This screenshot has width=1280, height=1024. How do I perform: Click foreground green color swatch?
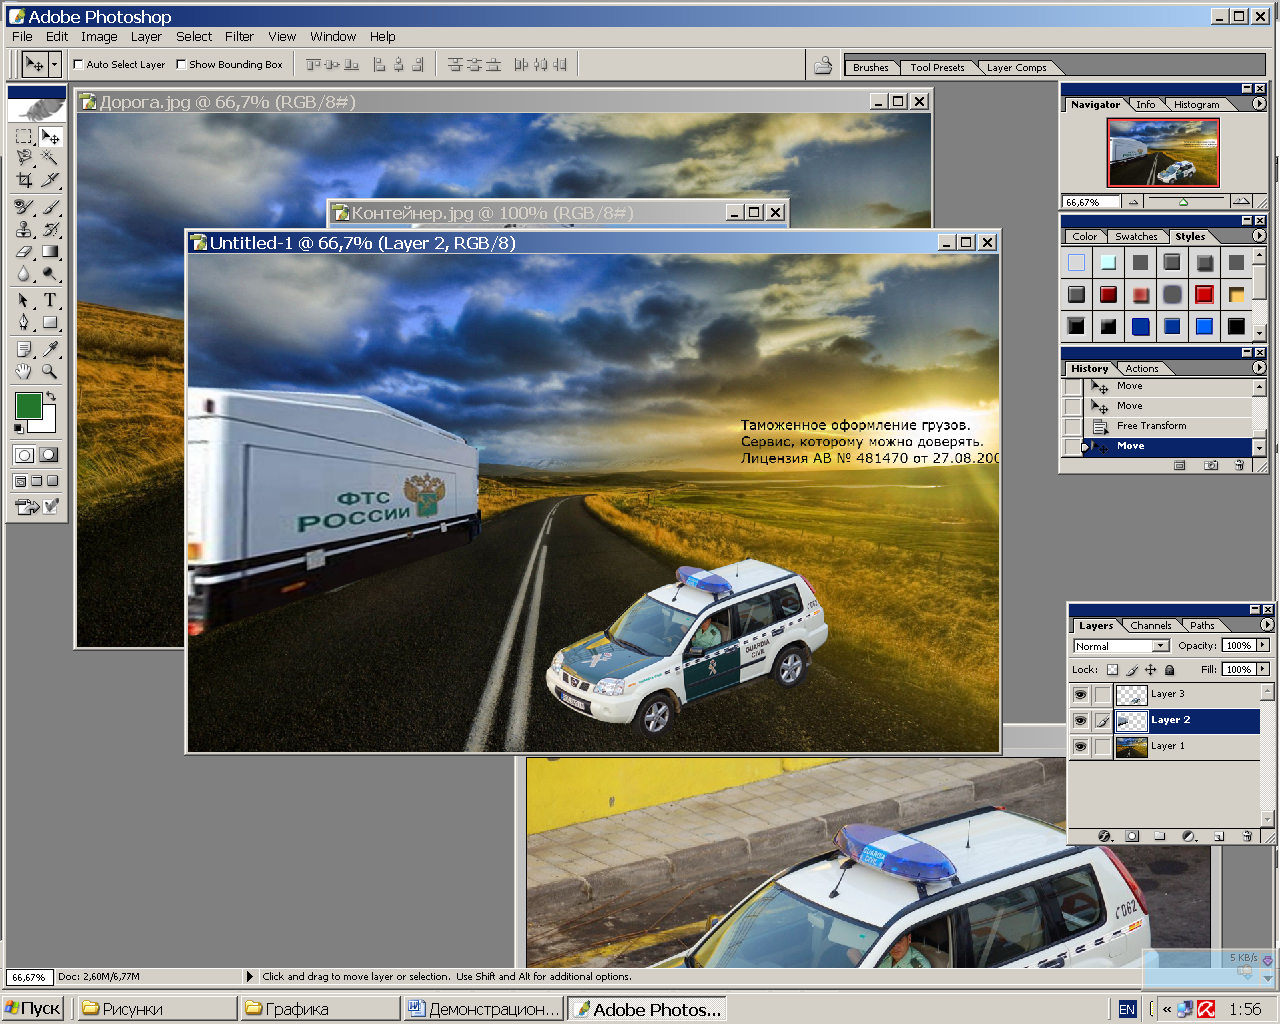28,405
